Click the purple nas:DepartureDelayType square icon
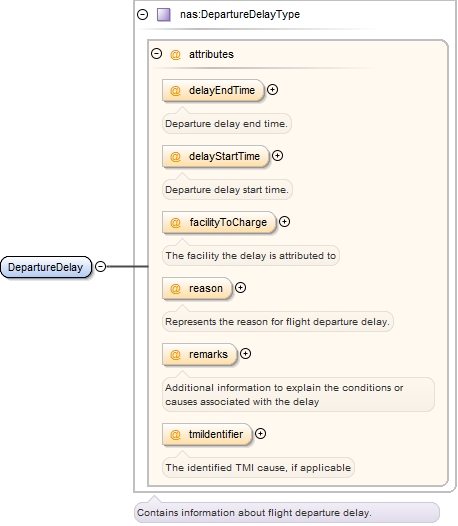458x526 pixels. click(x=164, y=14)
